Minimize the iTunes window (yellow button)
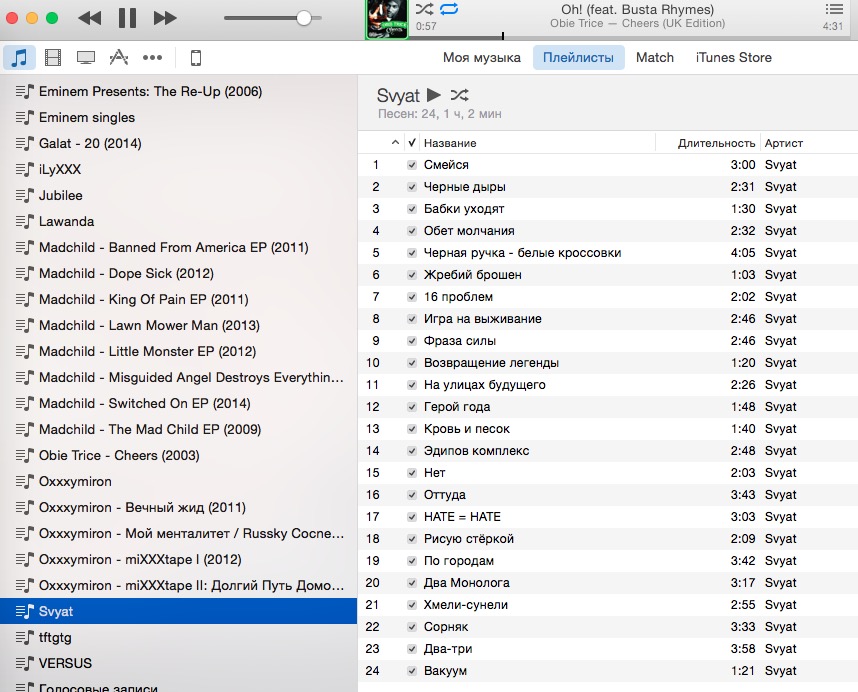The image size is (858, 692). [x=32, y=18]
